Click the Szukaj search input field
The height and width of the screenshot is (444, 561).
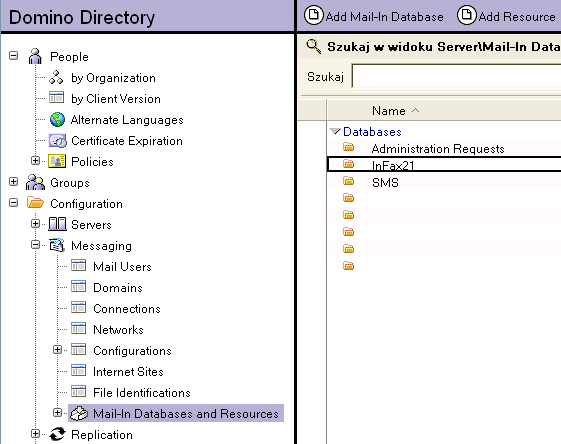(457, 76)
